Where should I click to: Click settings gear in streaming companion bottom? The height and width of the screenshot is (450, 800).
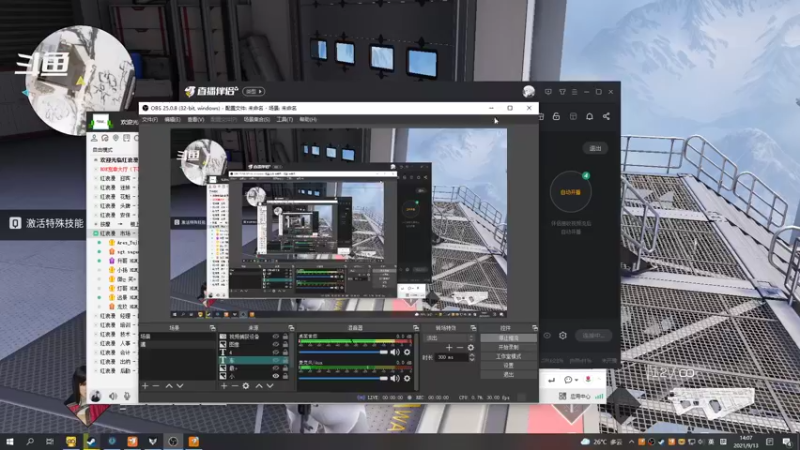click(x=563, y=336)
